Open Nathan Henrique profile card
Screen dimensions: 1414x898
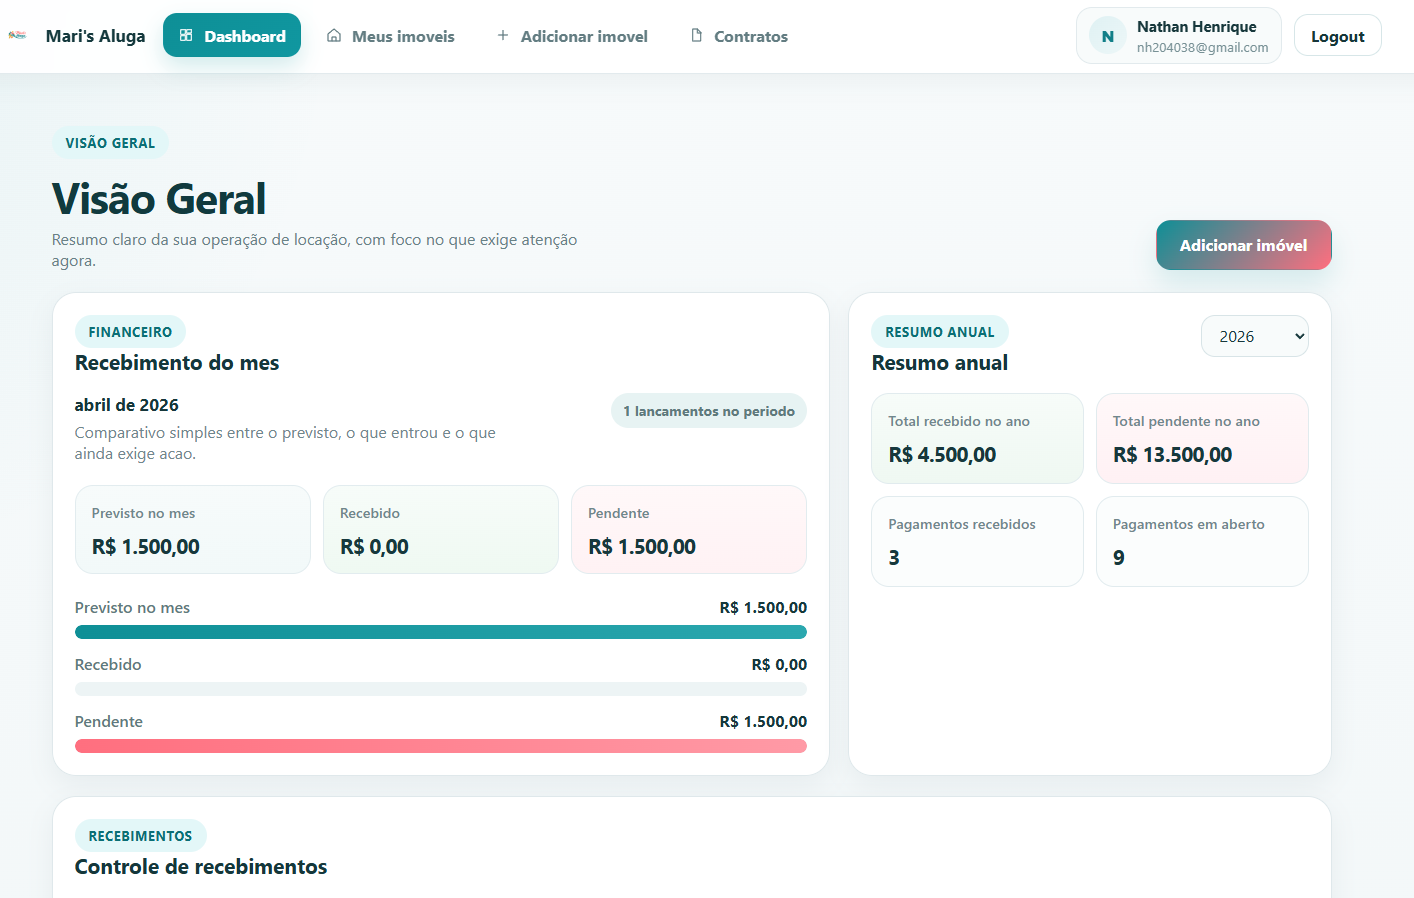point(1178,36)
